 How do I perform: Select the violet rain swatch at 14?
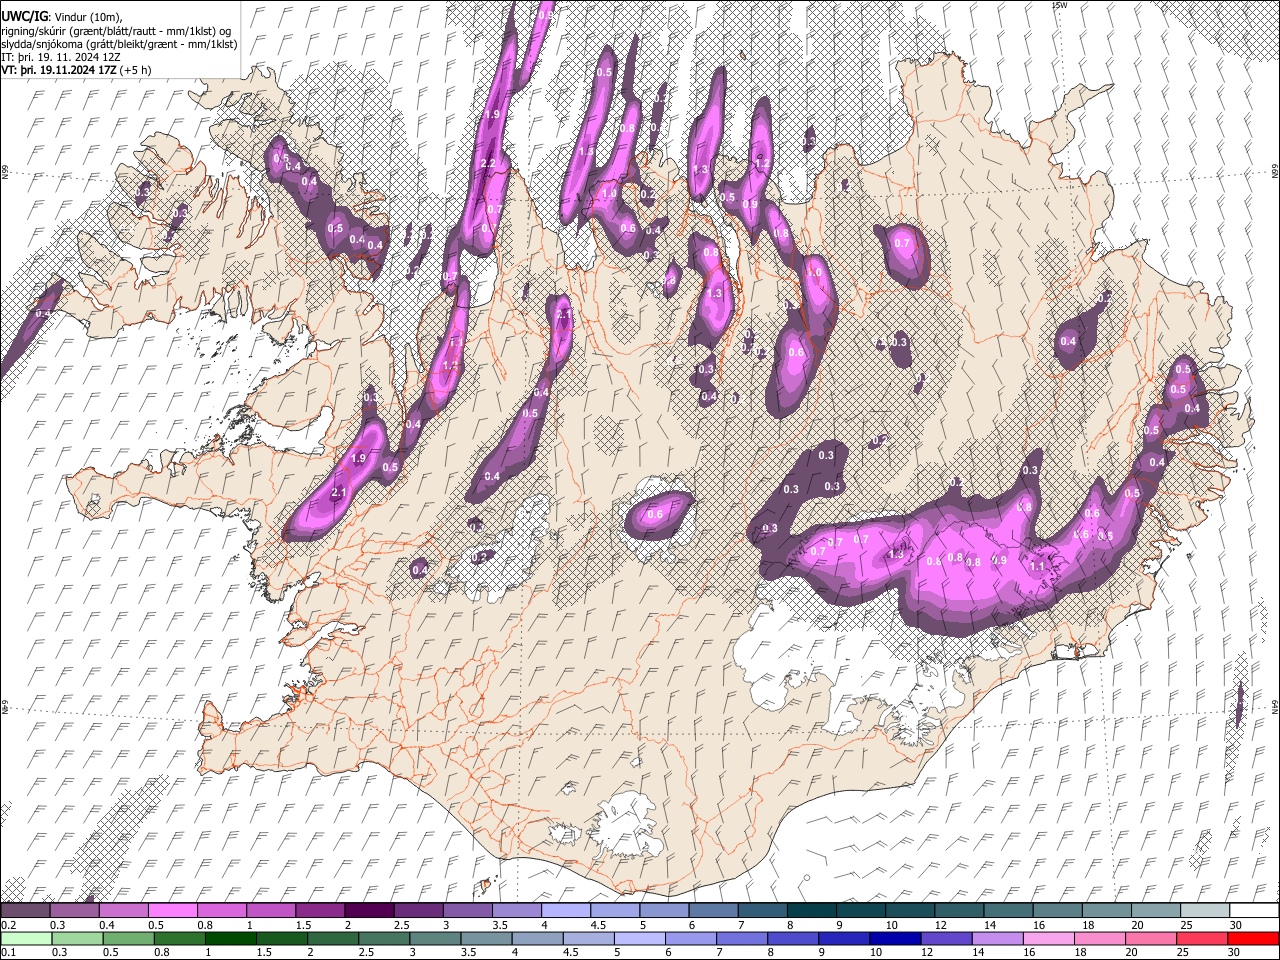tap(998, 938)
